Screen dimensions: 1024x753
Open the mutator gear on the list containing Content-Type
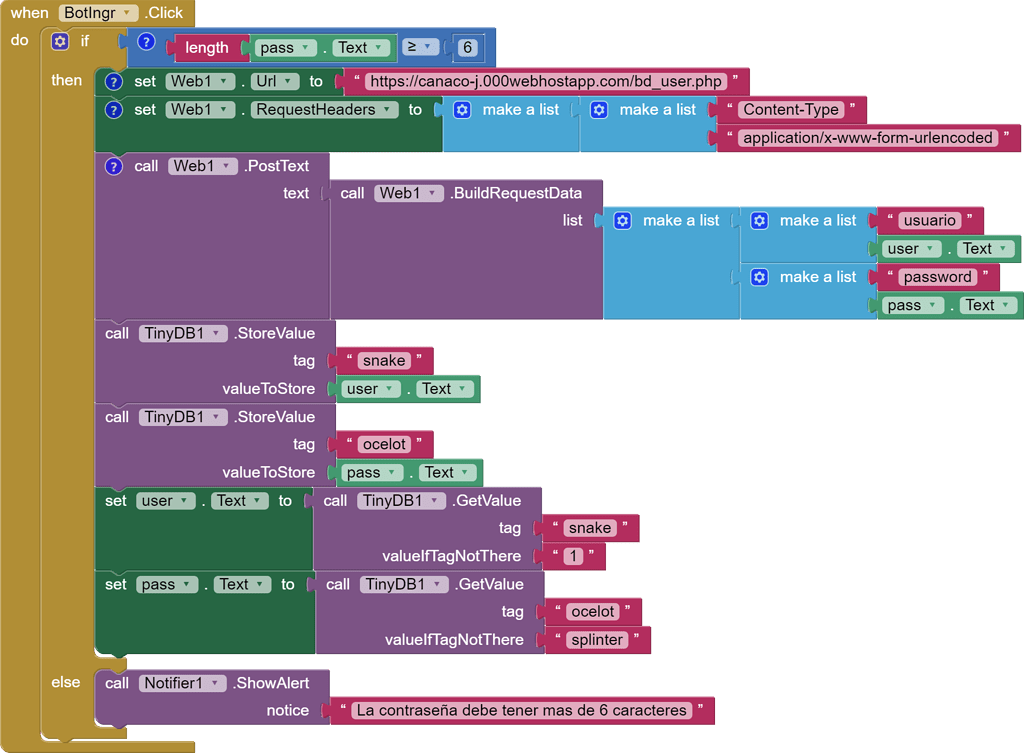click(599, 110)
